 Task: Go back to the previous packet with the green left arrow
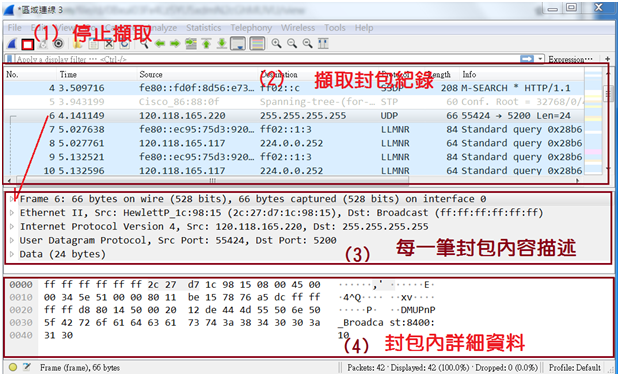coord(160,44)
